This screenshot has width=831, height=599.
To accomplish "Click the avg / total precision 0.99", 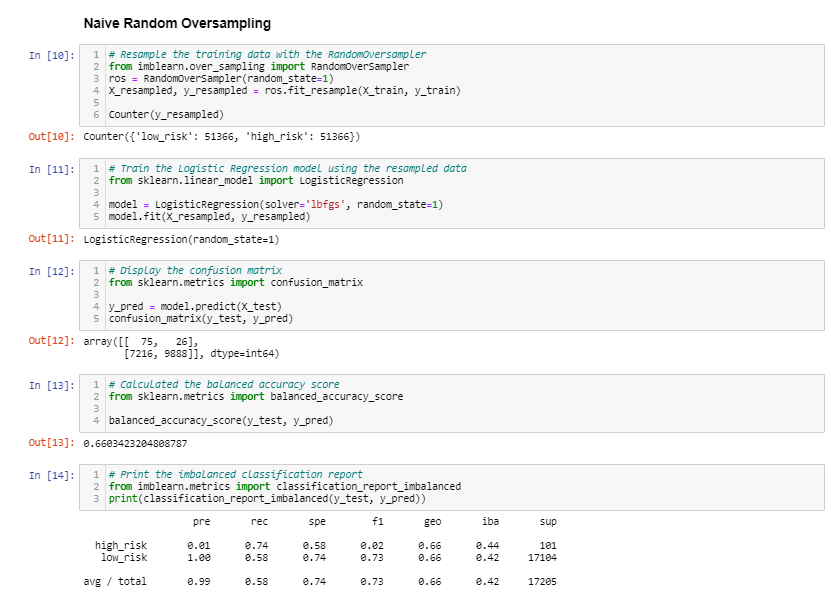I will pyautogui.click(x=199, y=582).
